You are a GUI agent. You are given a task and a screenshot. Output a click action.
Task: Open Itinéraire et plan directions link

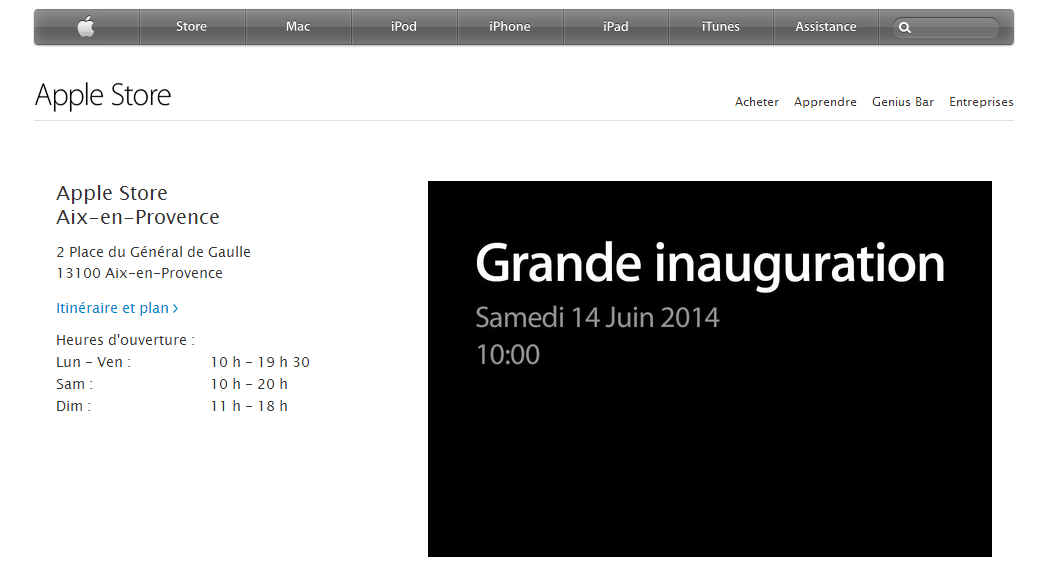tap(117, 308)
